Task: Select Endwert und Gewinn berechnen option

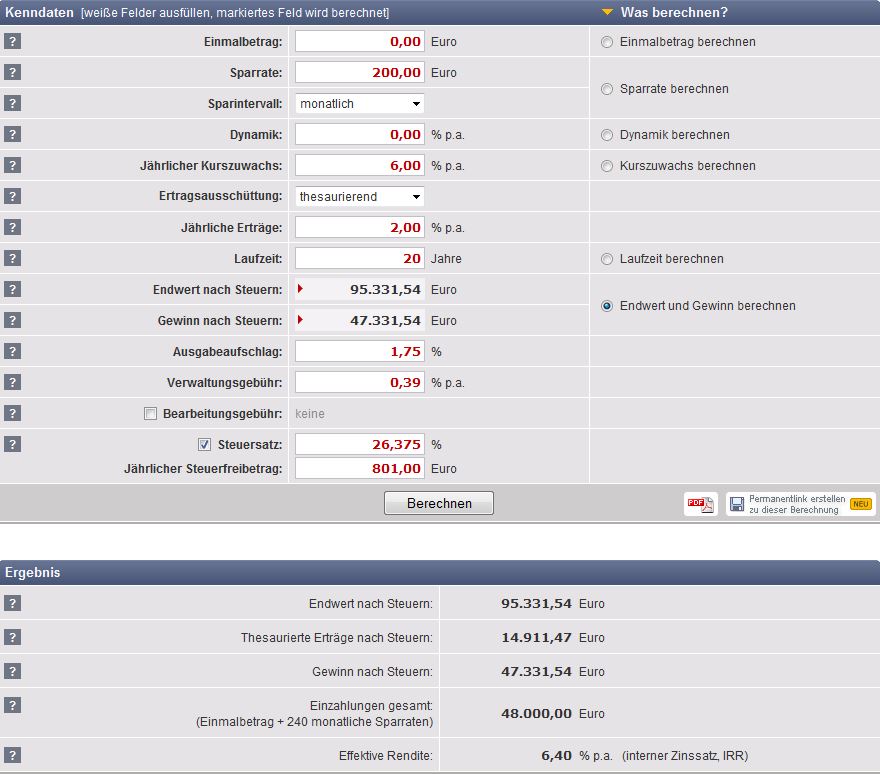Action: pyautogui.click(x=607, y=306)
